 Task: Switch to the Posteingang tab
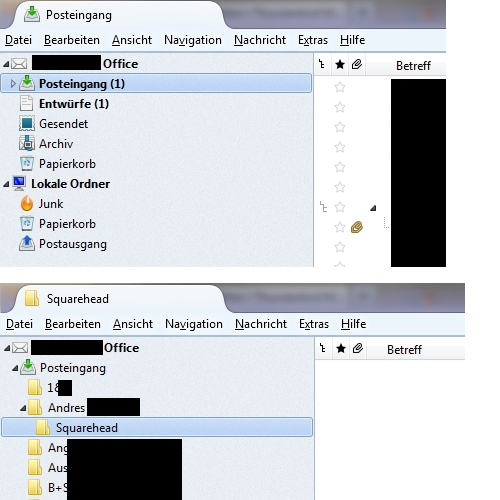click(79, 15)
